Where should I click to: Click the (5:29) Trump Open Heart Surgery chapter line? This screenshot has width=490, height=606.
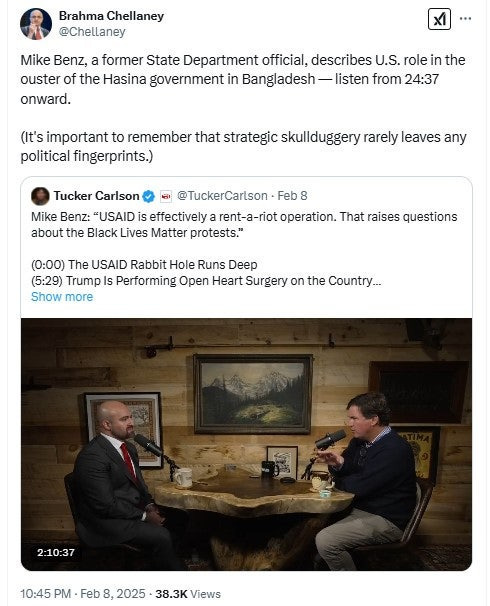pyautogui.click(x=206, y=281)
